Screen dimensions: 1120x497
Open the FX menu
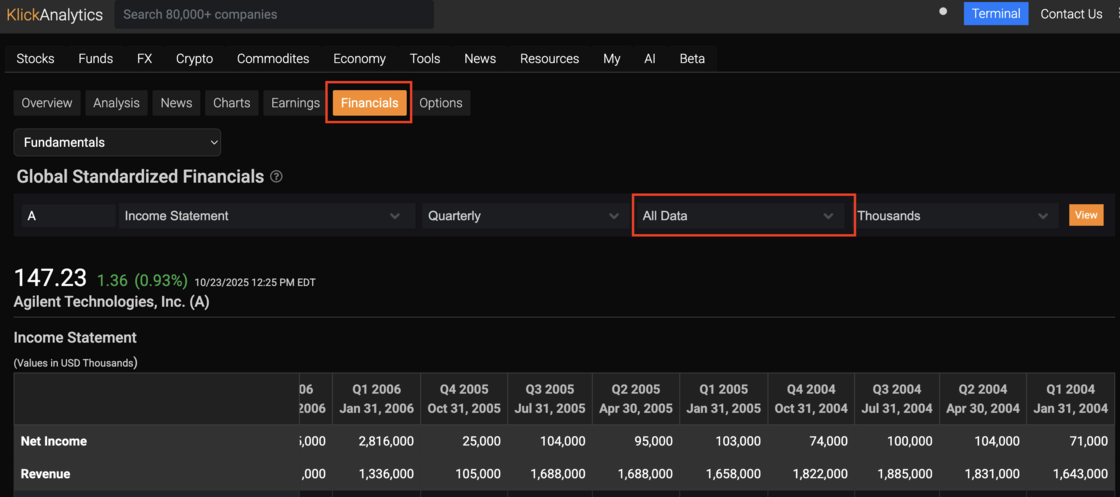tap(144, 59)
